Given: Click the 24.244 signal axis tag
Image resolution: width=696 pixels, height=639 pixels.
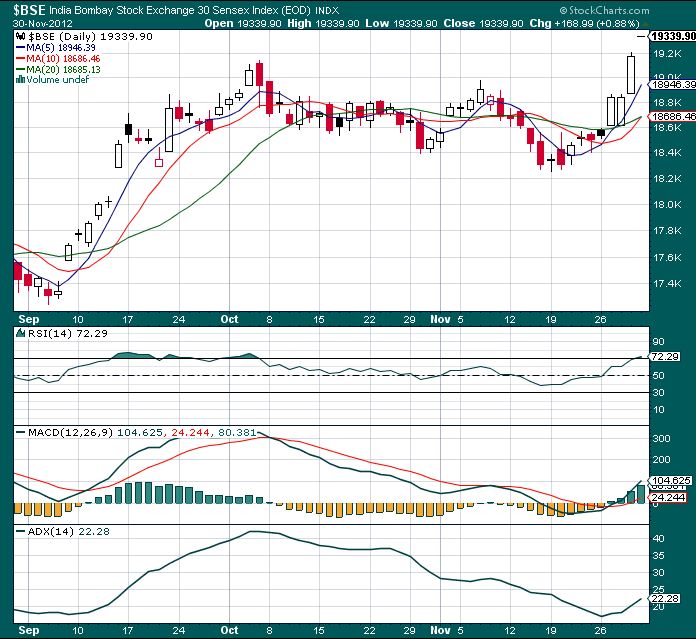Looking at the screenshot, I should (x=668, y=497).
